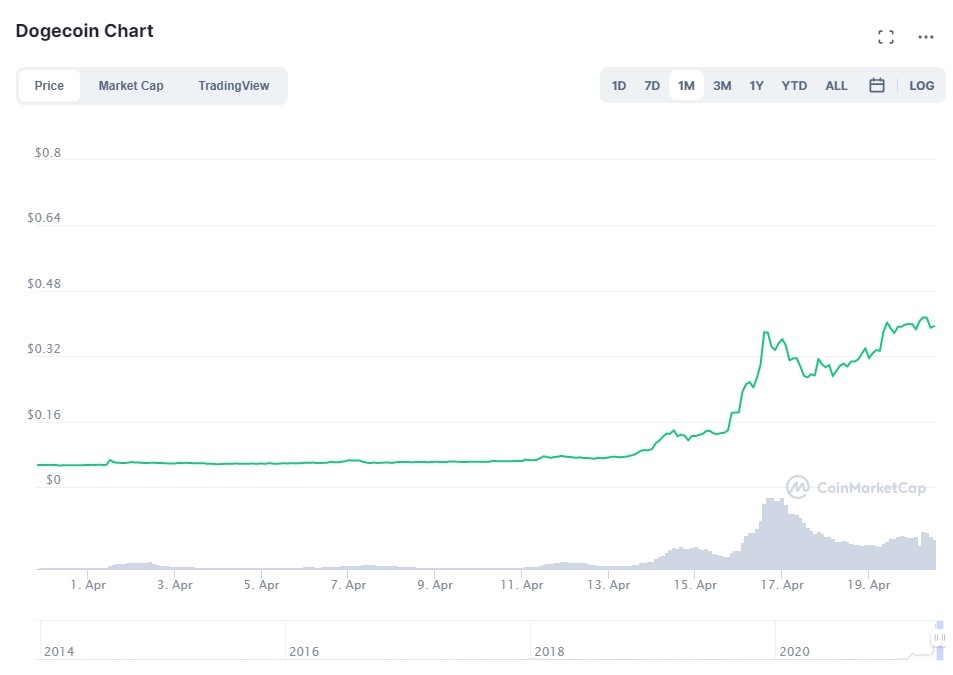Select the 3M time range
This screenshot has width=953, height=675.
pyautogui.click(x=722, y=86)
